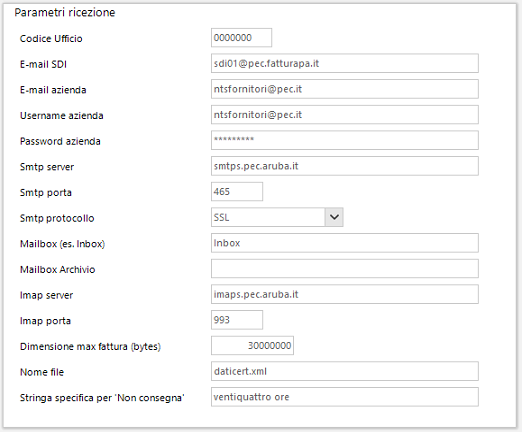Select the Username azienda field
This screenshot has width=522, height=432.
point(345,115)
